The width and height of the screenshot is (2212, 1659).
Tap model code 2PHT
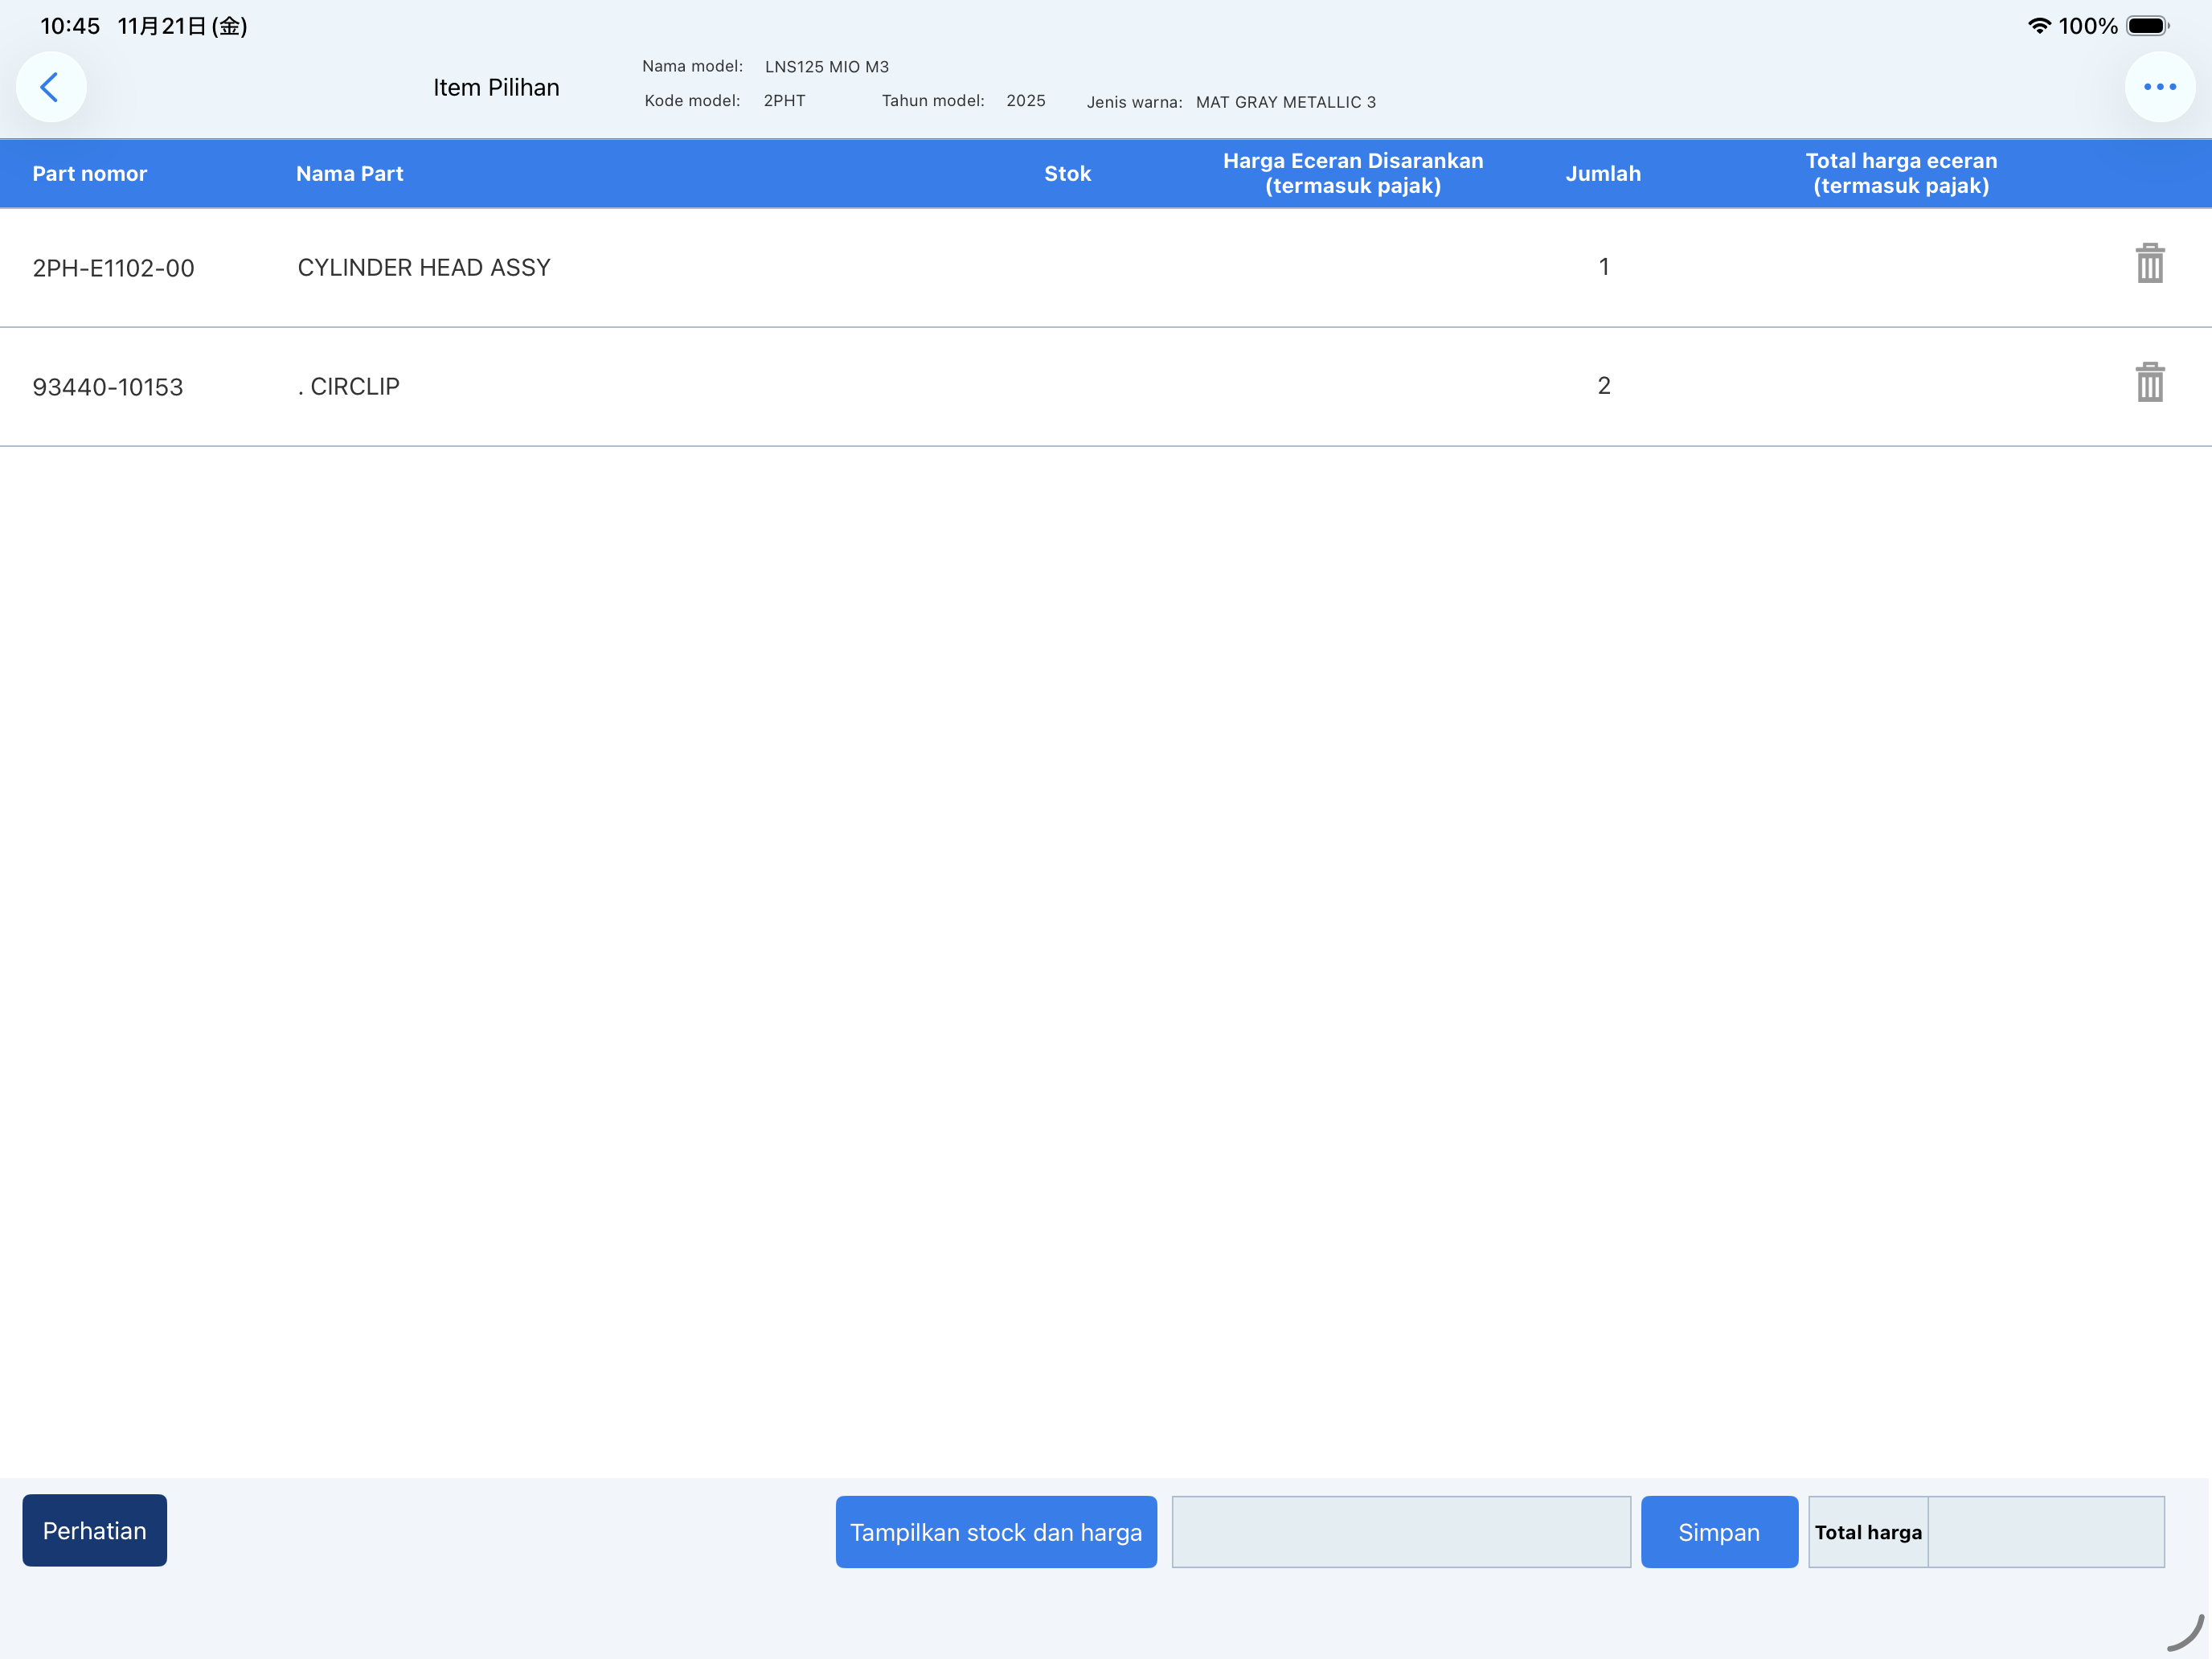pos(784,101)
